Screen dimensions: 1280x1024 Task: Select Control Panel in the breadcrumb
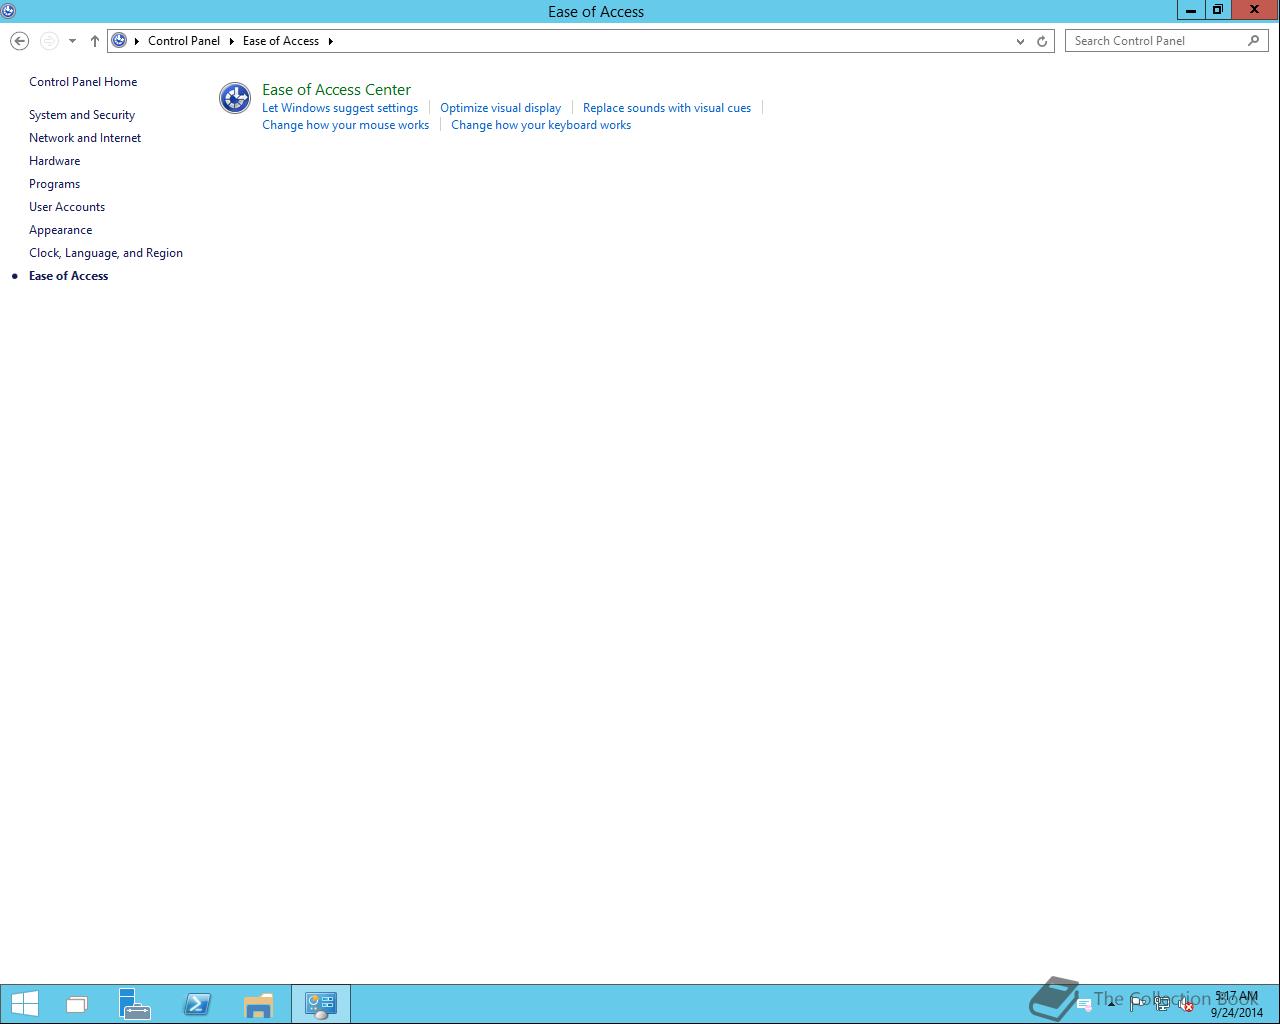184,41
